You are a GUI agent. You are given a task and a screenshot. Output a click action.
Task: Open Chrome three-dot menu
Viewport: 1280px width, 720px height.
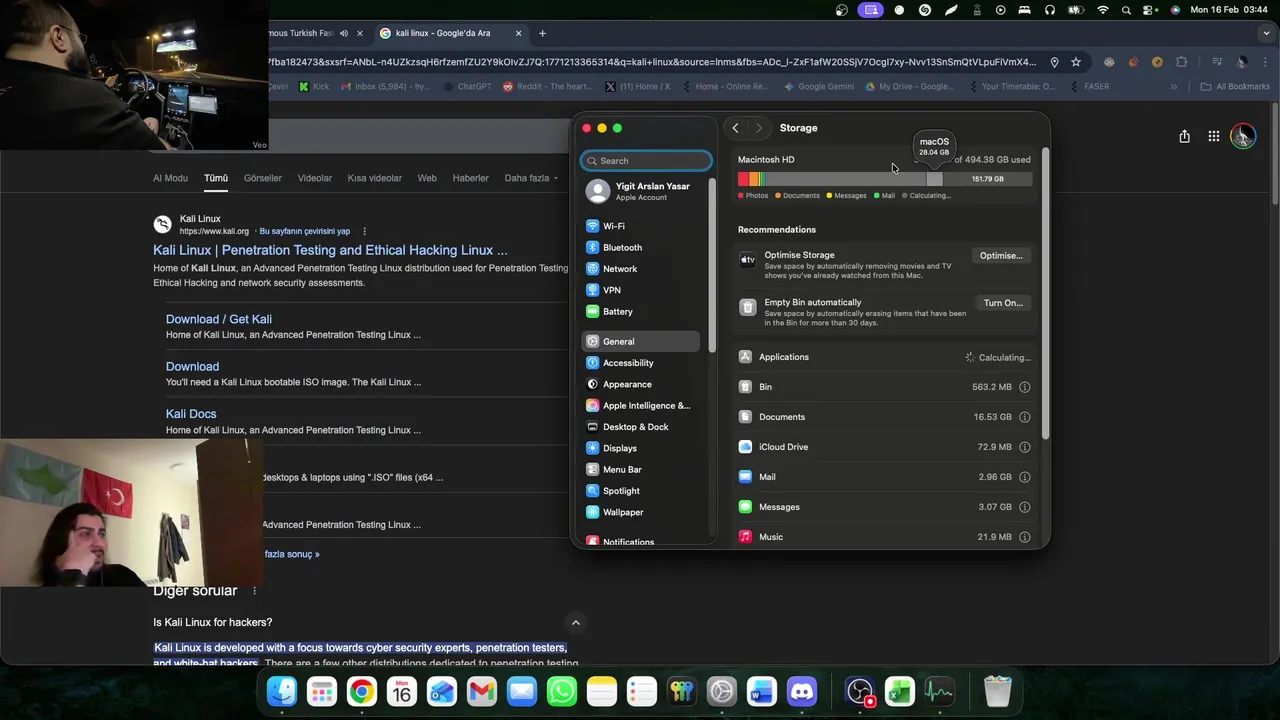1266,62
